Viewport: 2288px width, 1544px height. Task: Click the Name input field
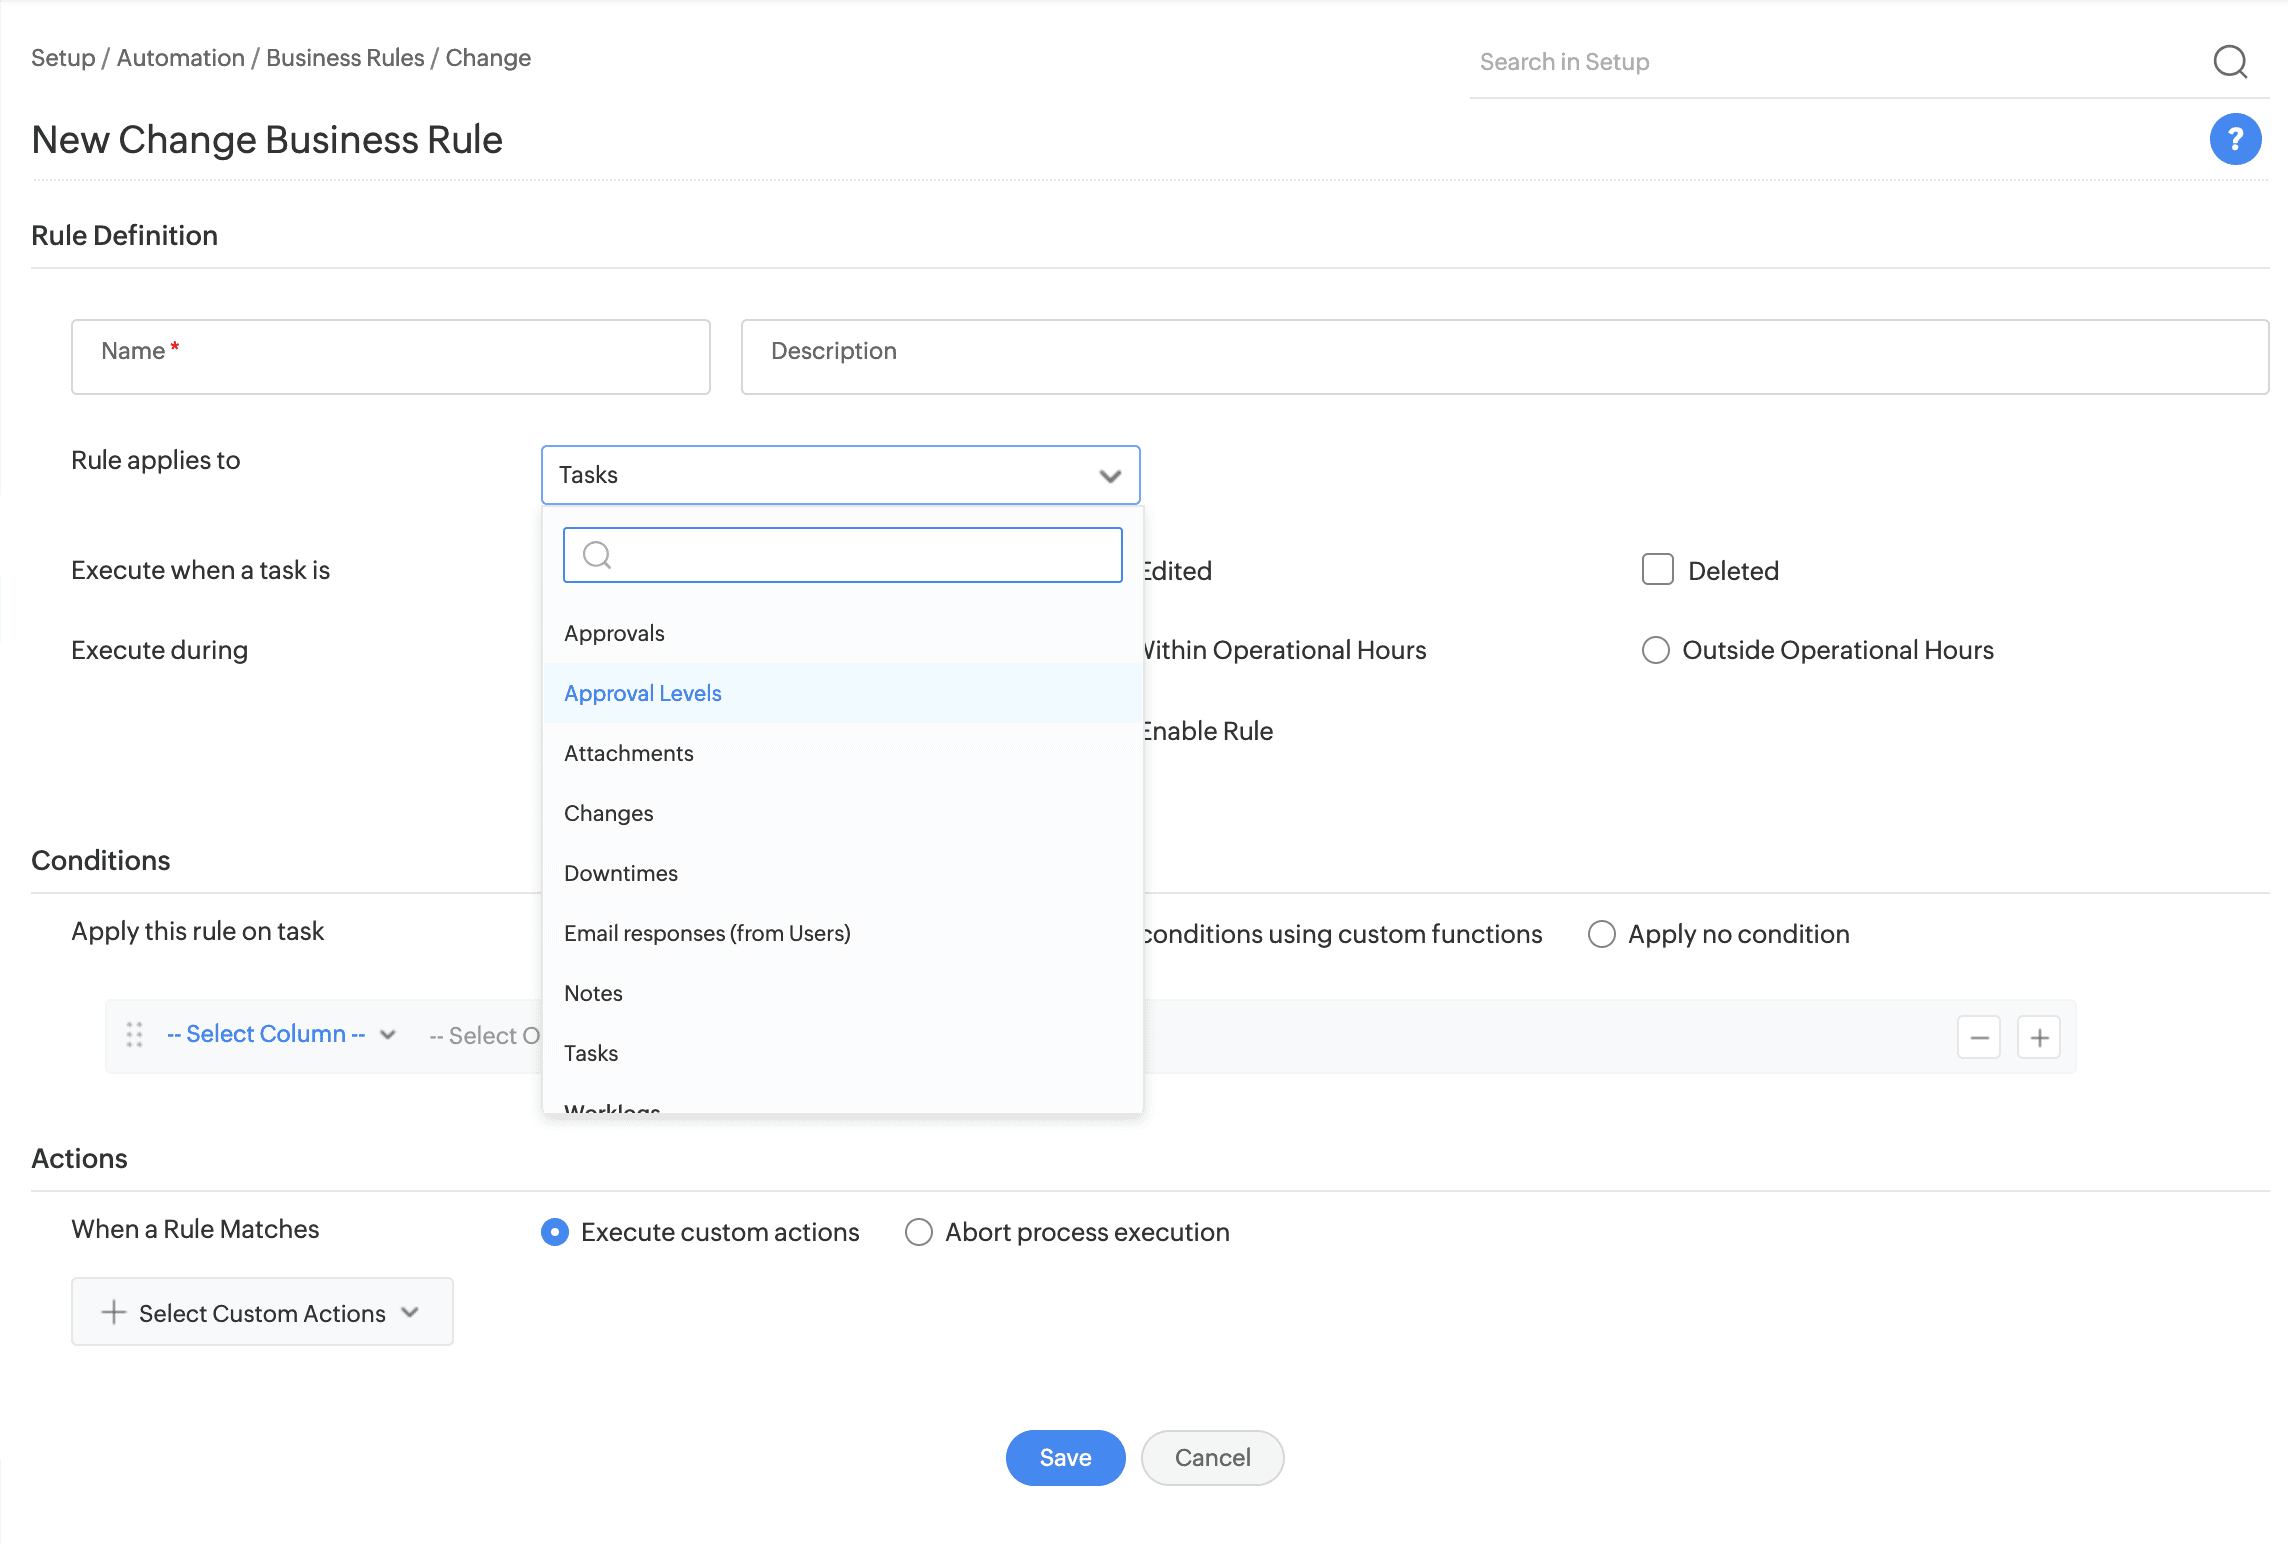point(390,357)
